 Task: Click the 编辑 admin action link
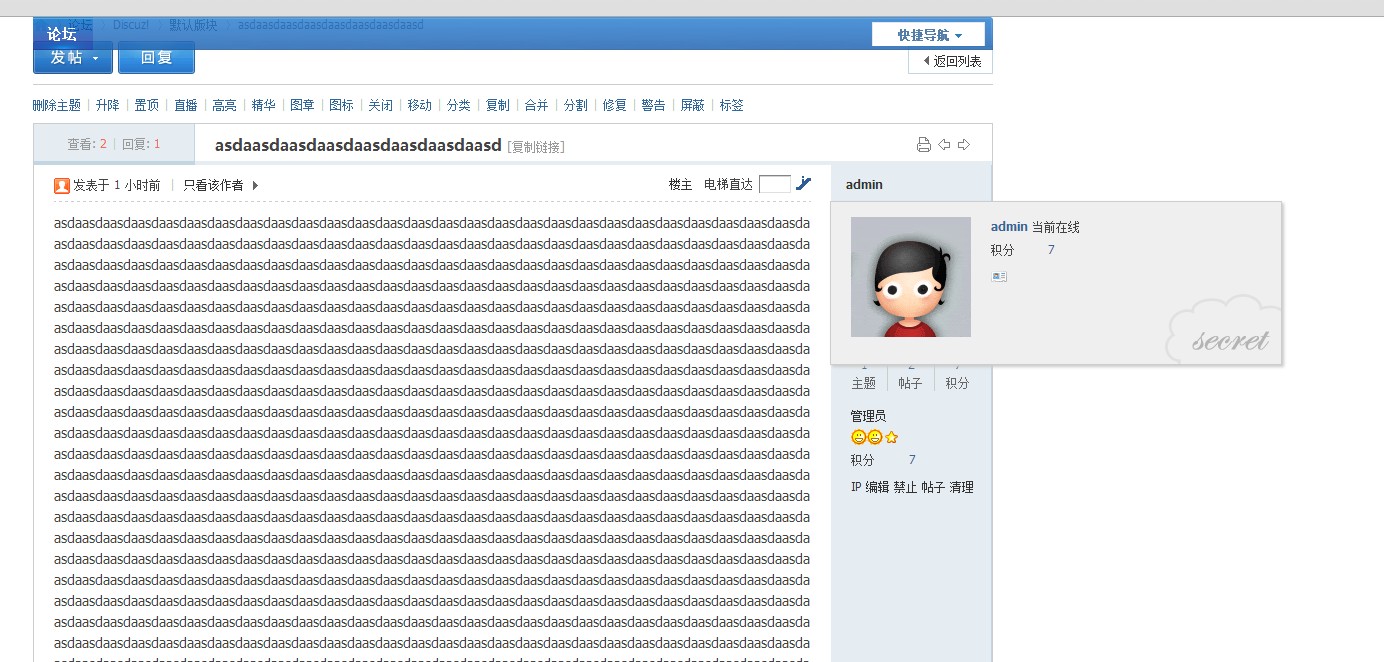[877, 487]
